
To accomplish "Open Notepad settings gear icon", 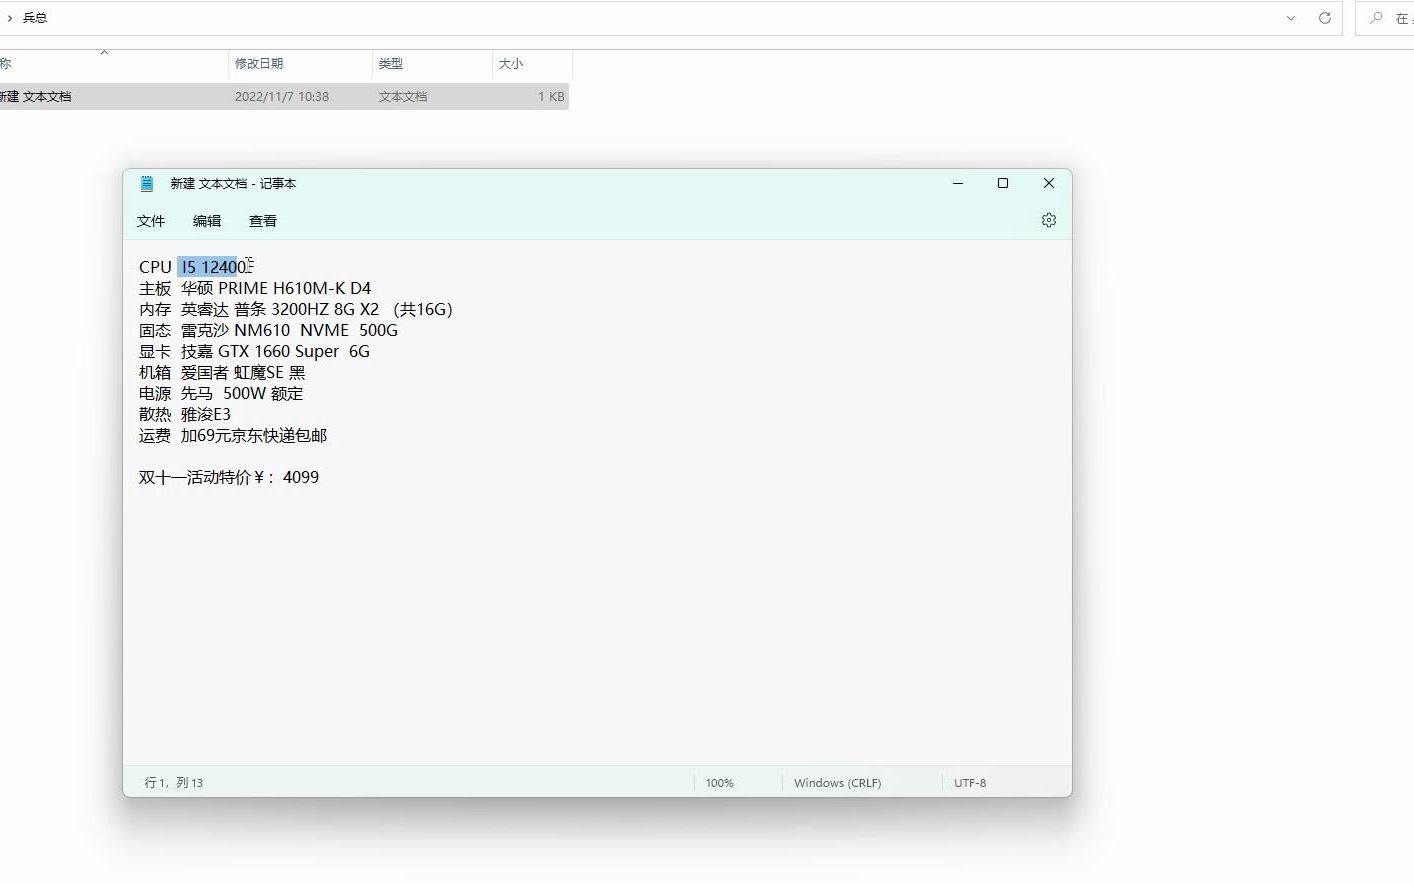I will coord(1048,220).
